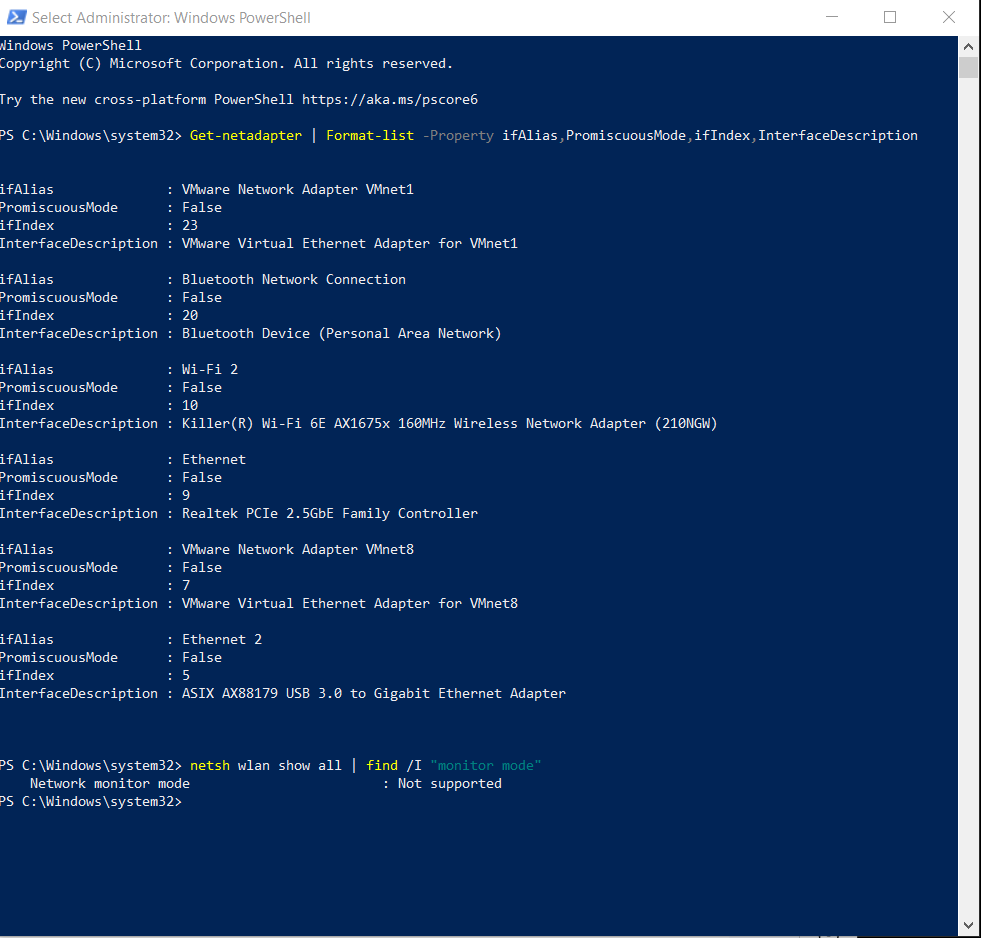Image resolution: width=981 pixels, height=938 pixels.
Task: Click the 'Get-netadapter' command text
Action: click(245, 135)
